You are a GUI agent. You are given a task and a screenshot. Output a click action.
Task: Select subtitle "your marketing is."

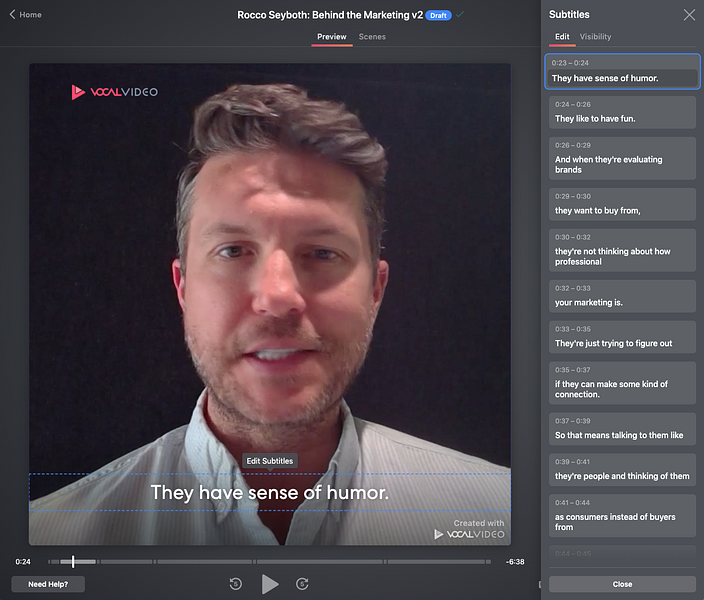(x=622, y=296)
